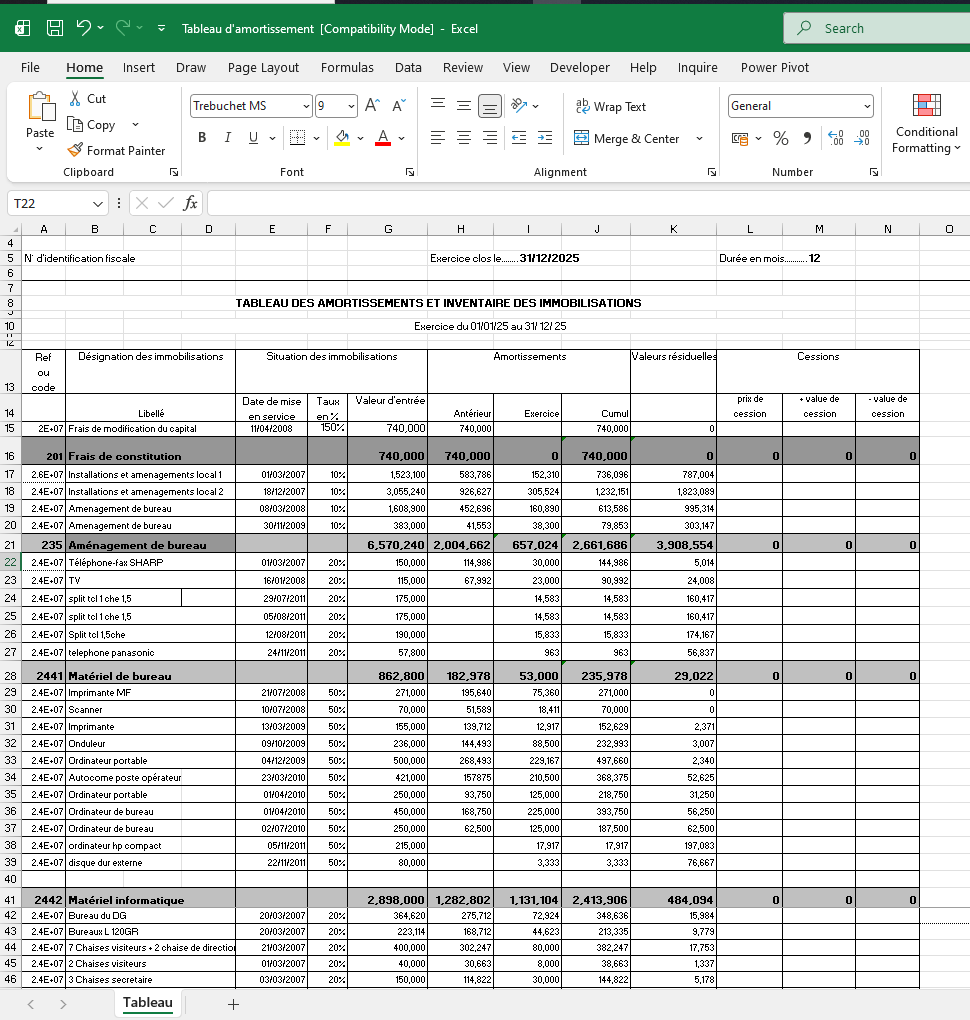The width and height of the screenshot is (970, 1020).
Task: Open the Power Pivot tab
Action: [x=774, y=68]
